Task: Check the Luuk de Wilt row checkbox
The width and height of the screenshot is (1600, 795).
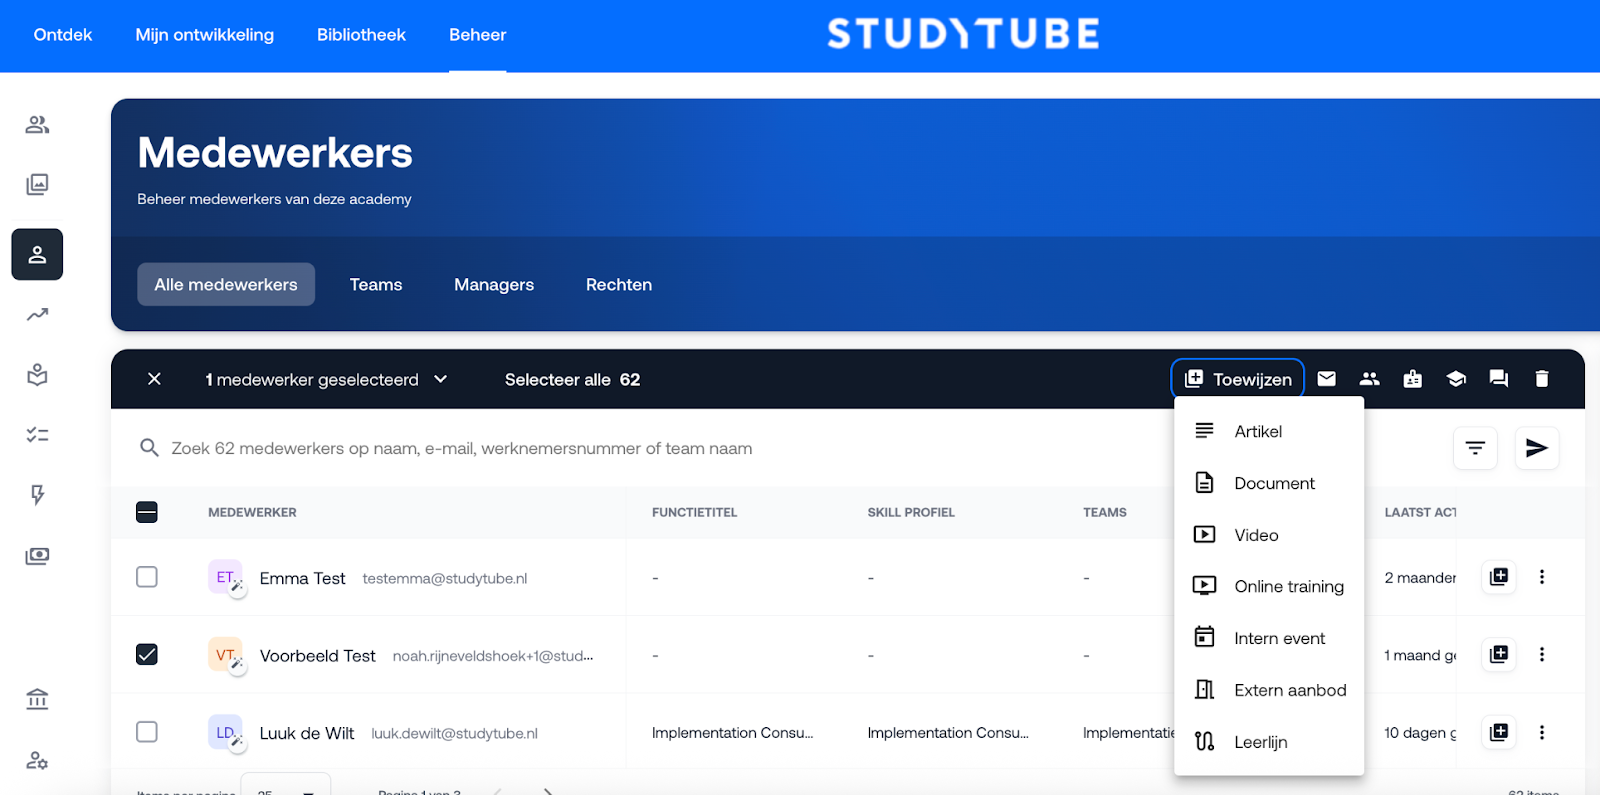Action: (x=147, y=732)
